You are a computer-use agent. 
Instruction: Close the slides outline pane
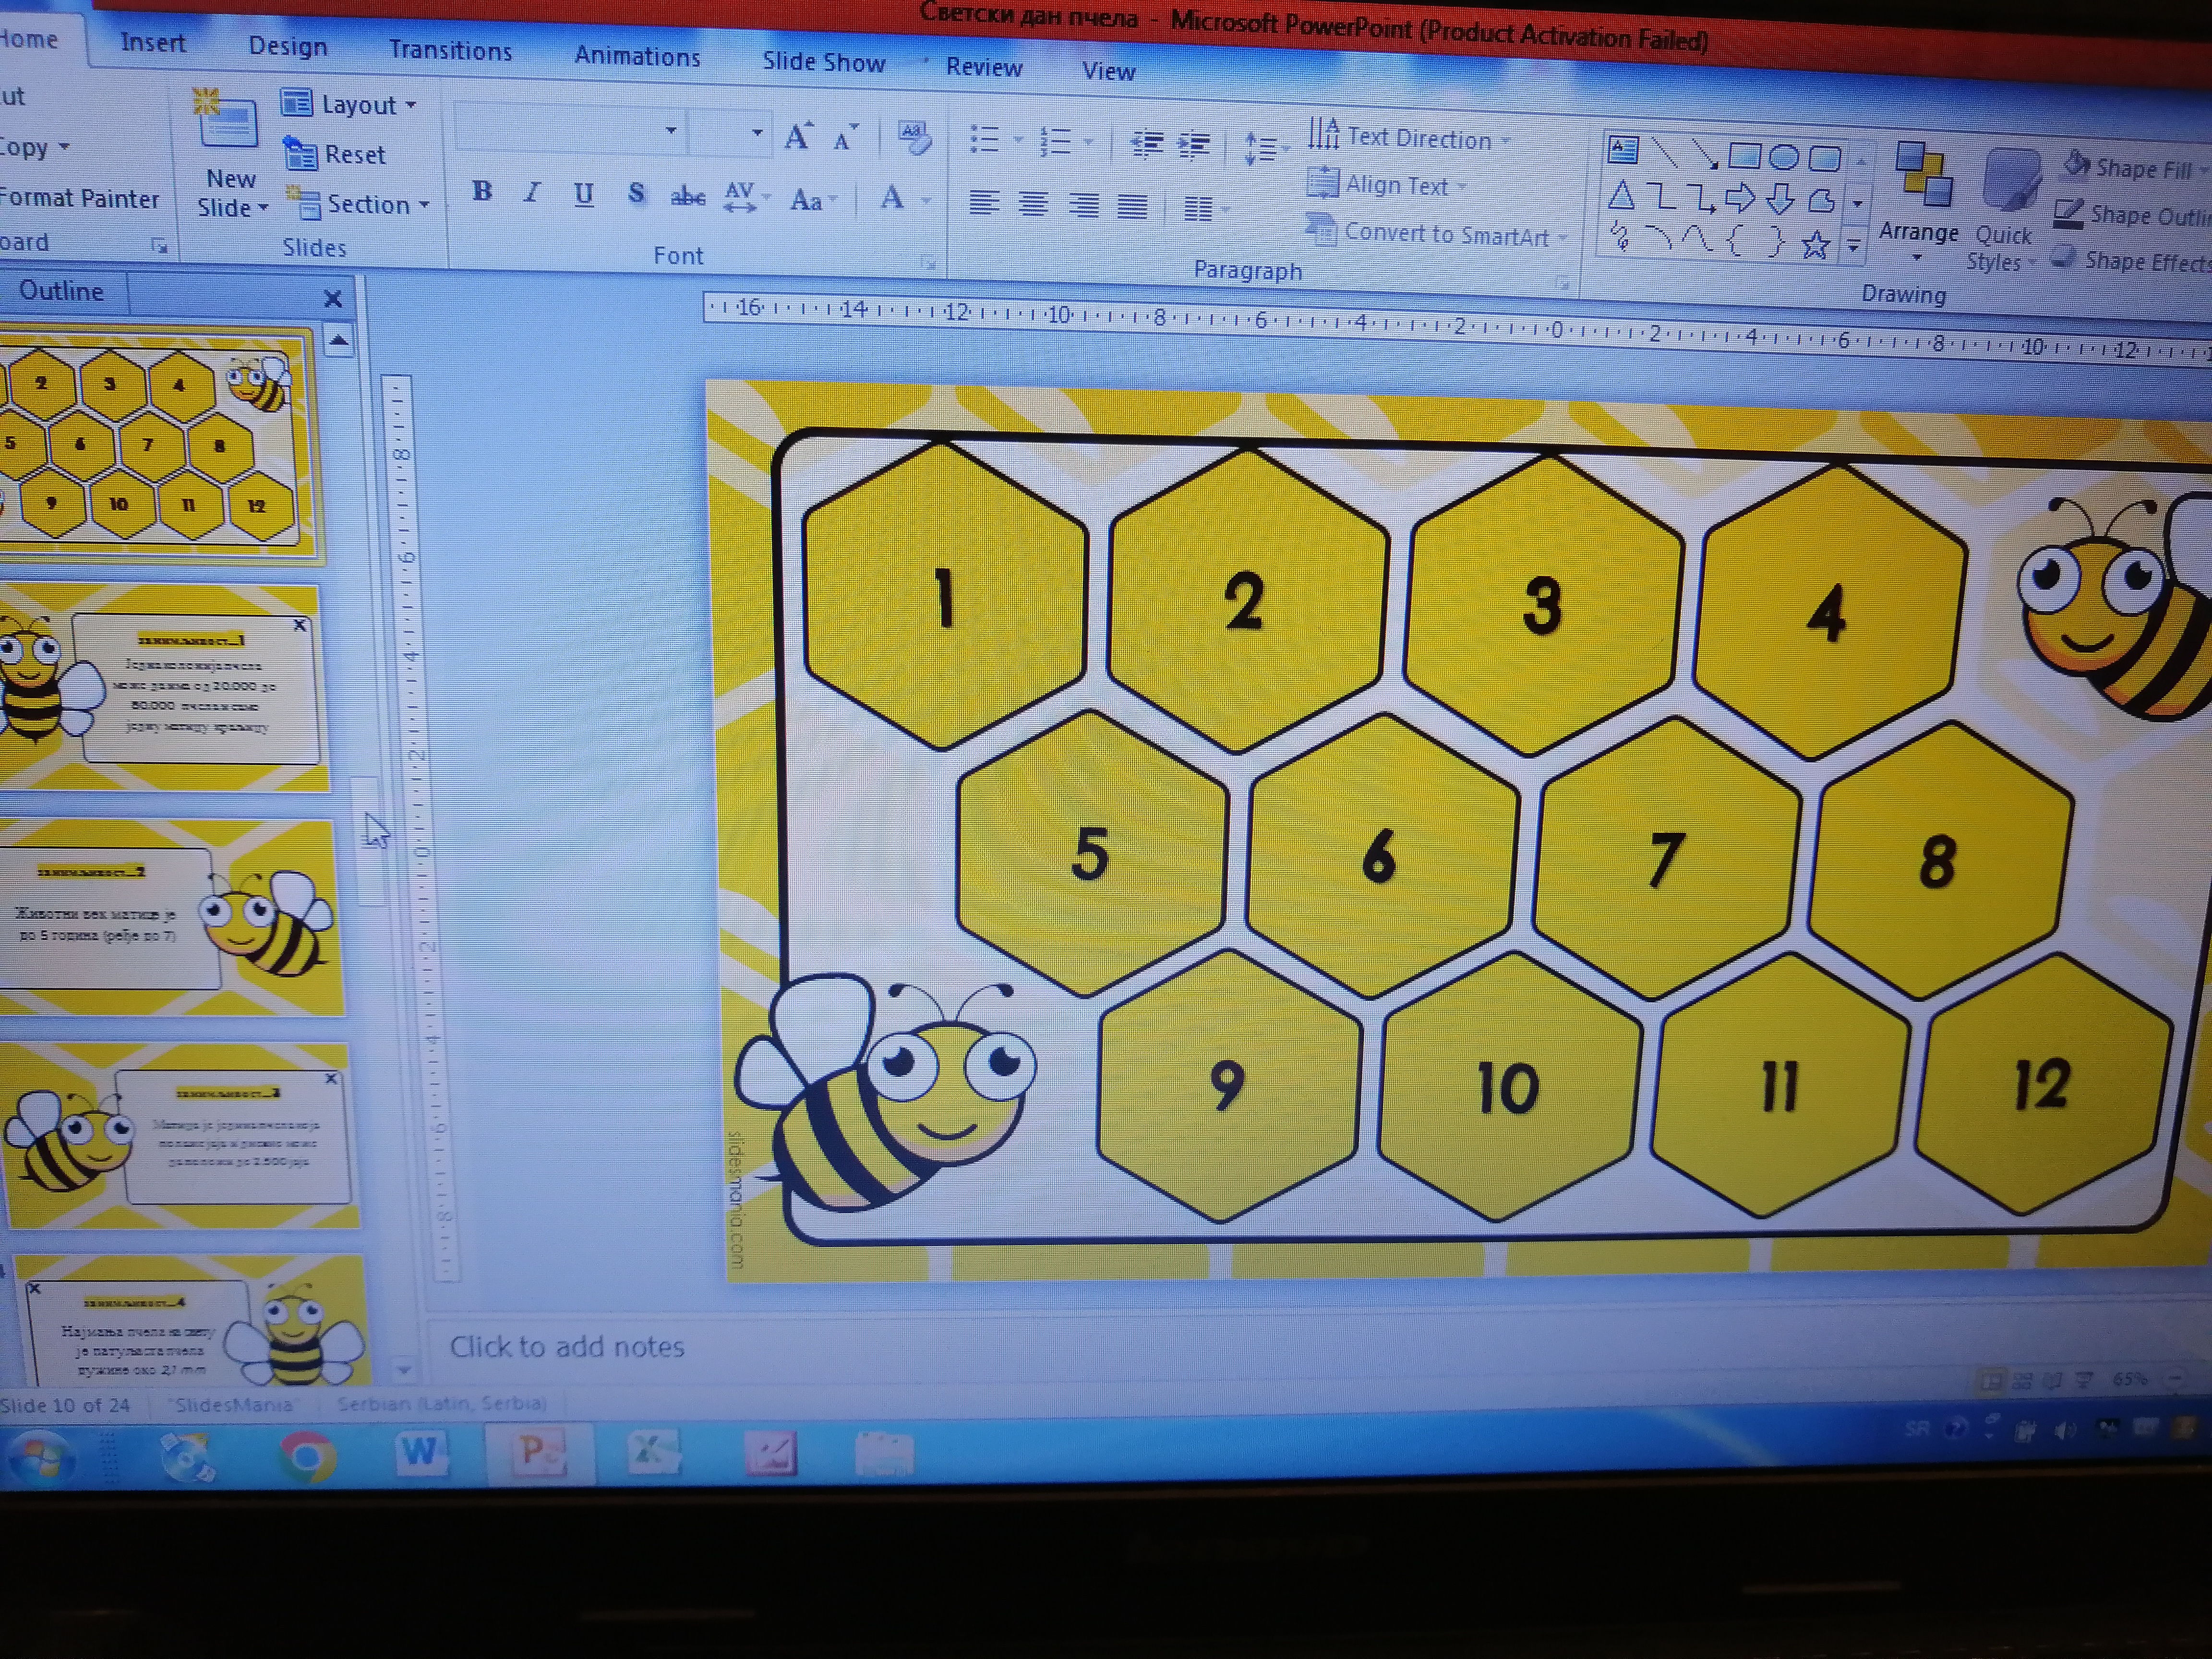pos(333,298)
